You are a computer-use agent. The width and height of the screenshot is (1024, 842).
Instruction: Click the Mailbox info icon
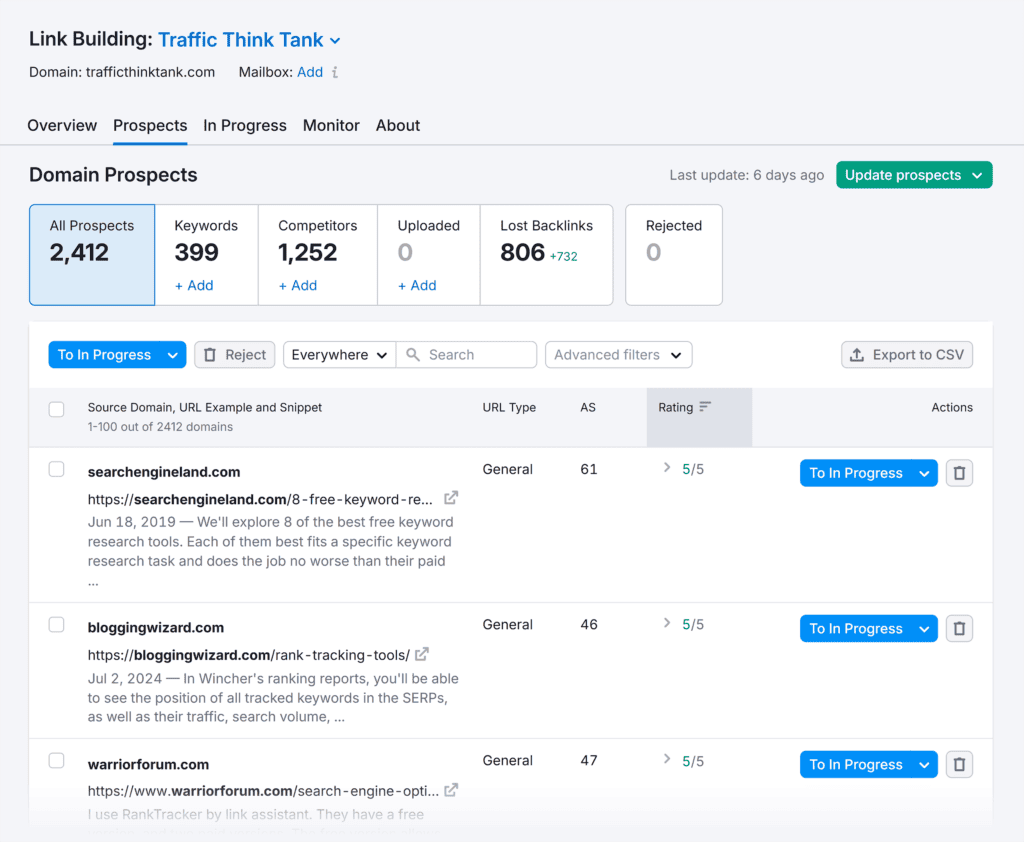(x=335, y=72)
